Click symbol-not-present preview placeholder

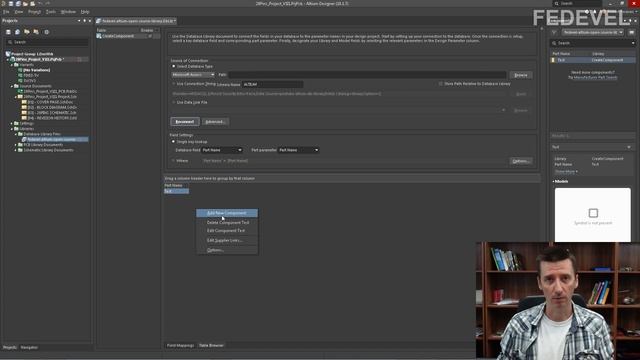[593, 215]
